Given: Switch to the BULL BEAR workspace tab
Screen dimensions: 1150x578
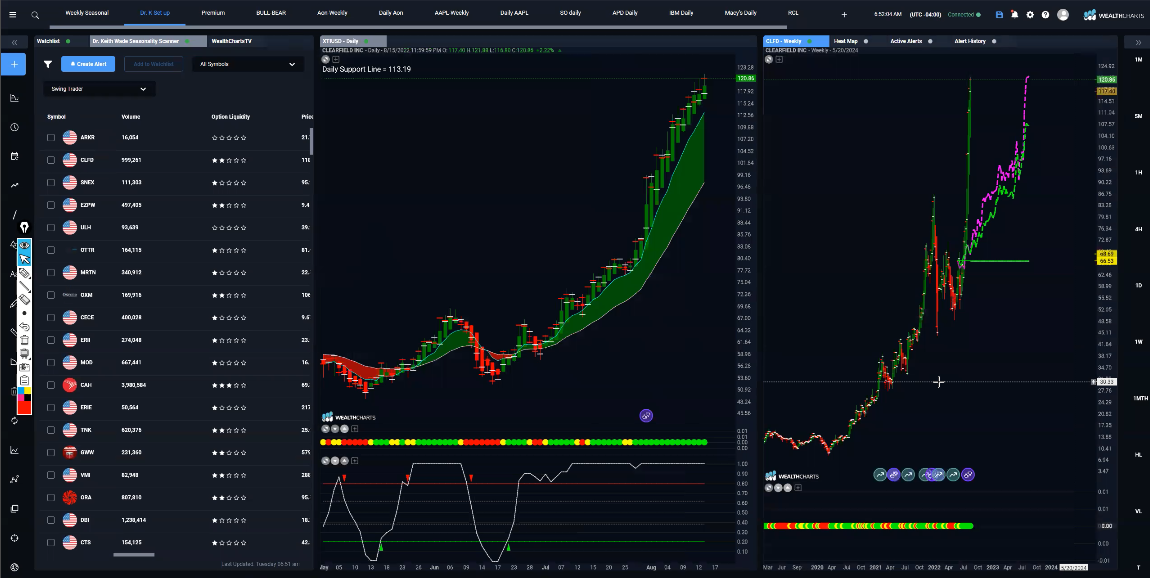Looking at the screenshot, I should (x=271, y=13).
